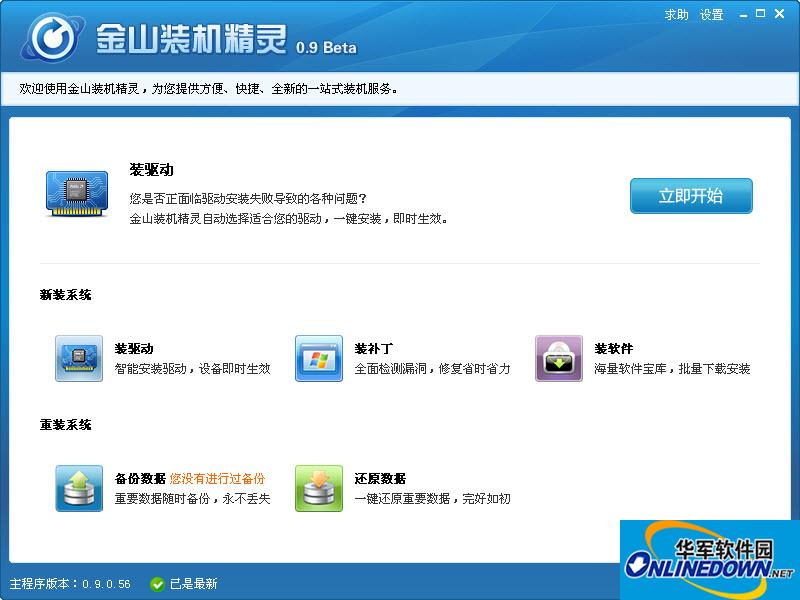Open the 设置 settings link

(x=712, y=15)
